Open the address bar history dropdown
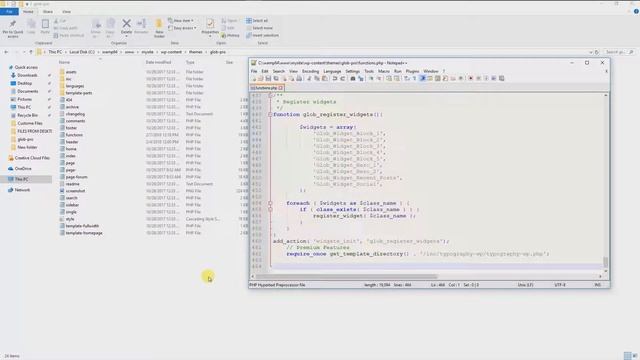This screenshot has height=360, width=640. [591, 52]
